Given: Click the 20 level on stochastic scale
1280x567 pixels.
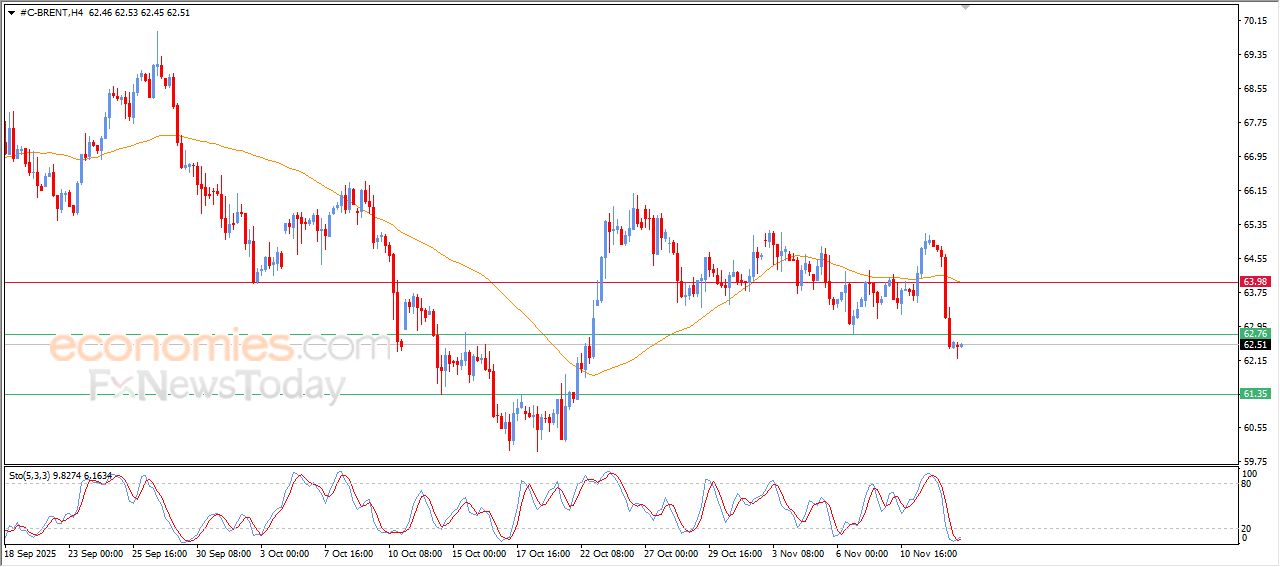Looking at the screenshot, I should pyautogui.click(x=1246, y=526).
